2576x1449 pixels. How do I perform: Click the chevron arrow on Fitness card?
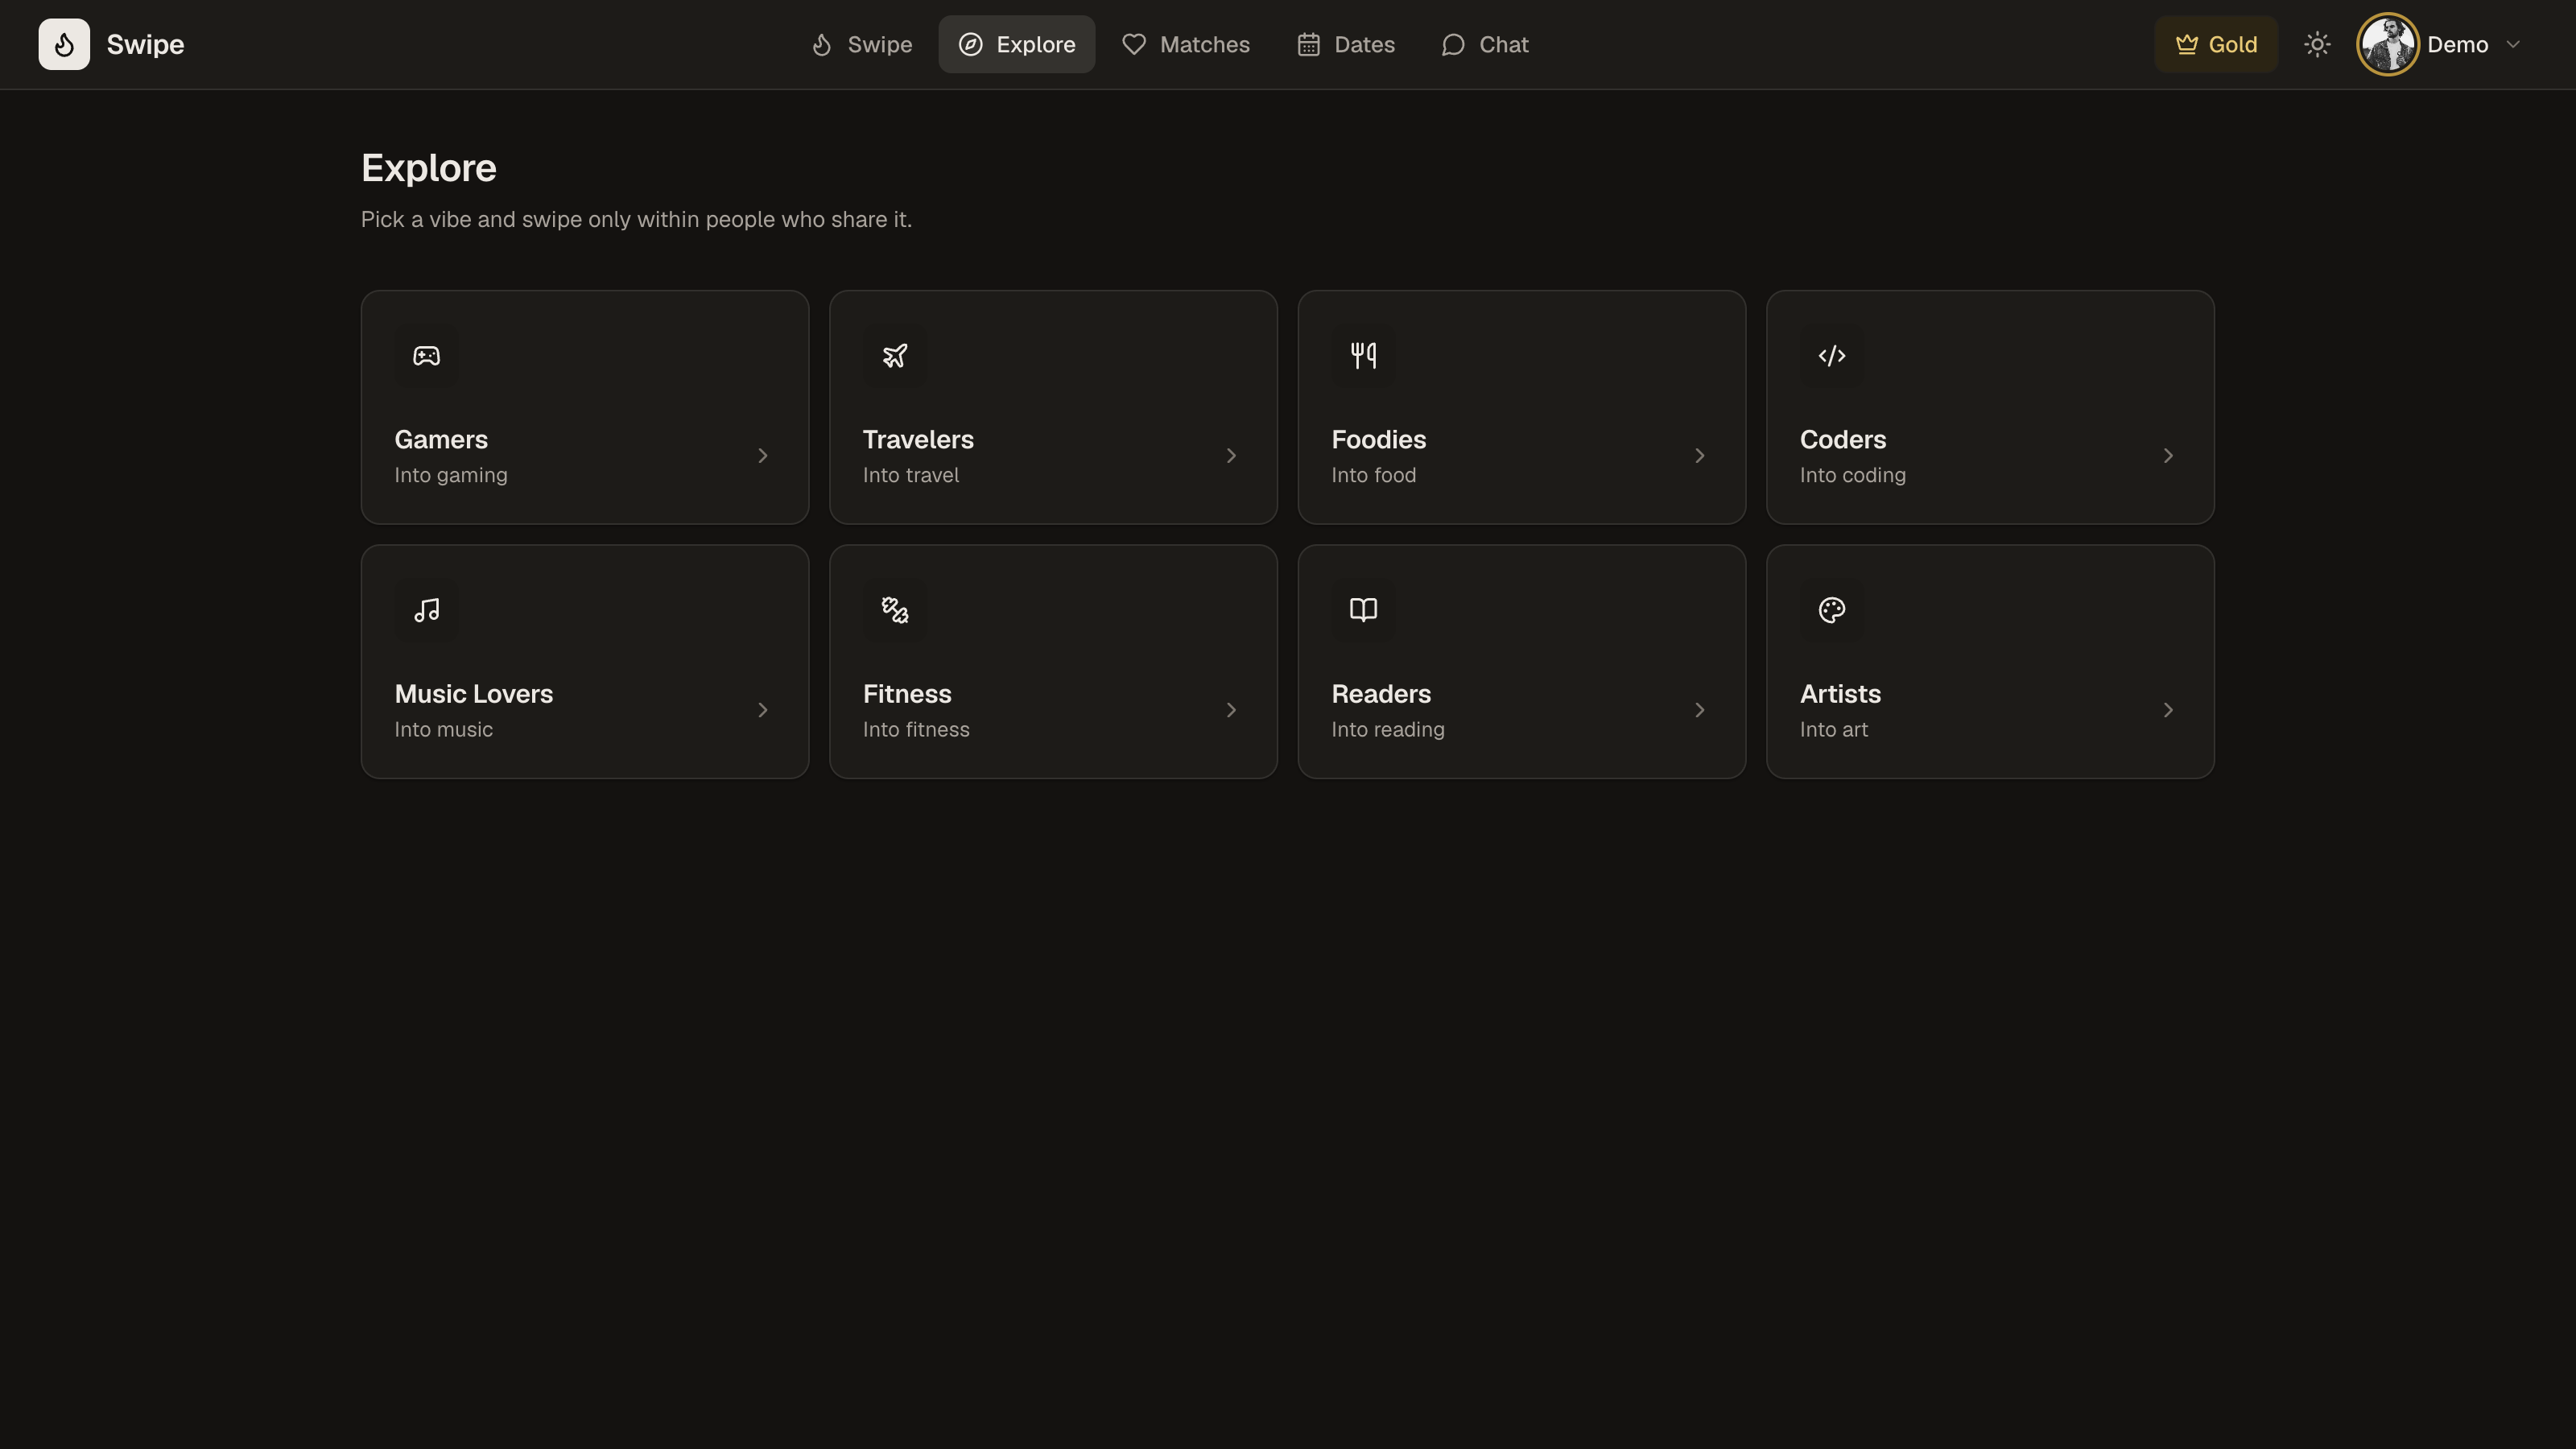point(1231,710)
